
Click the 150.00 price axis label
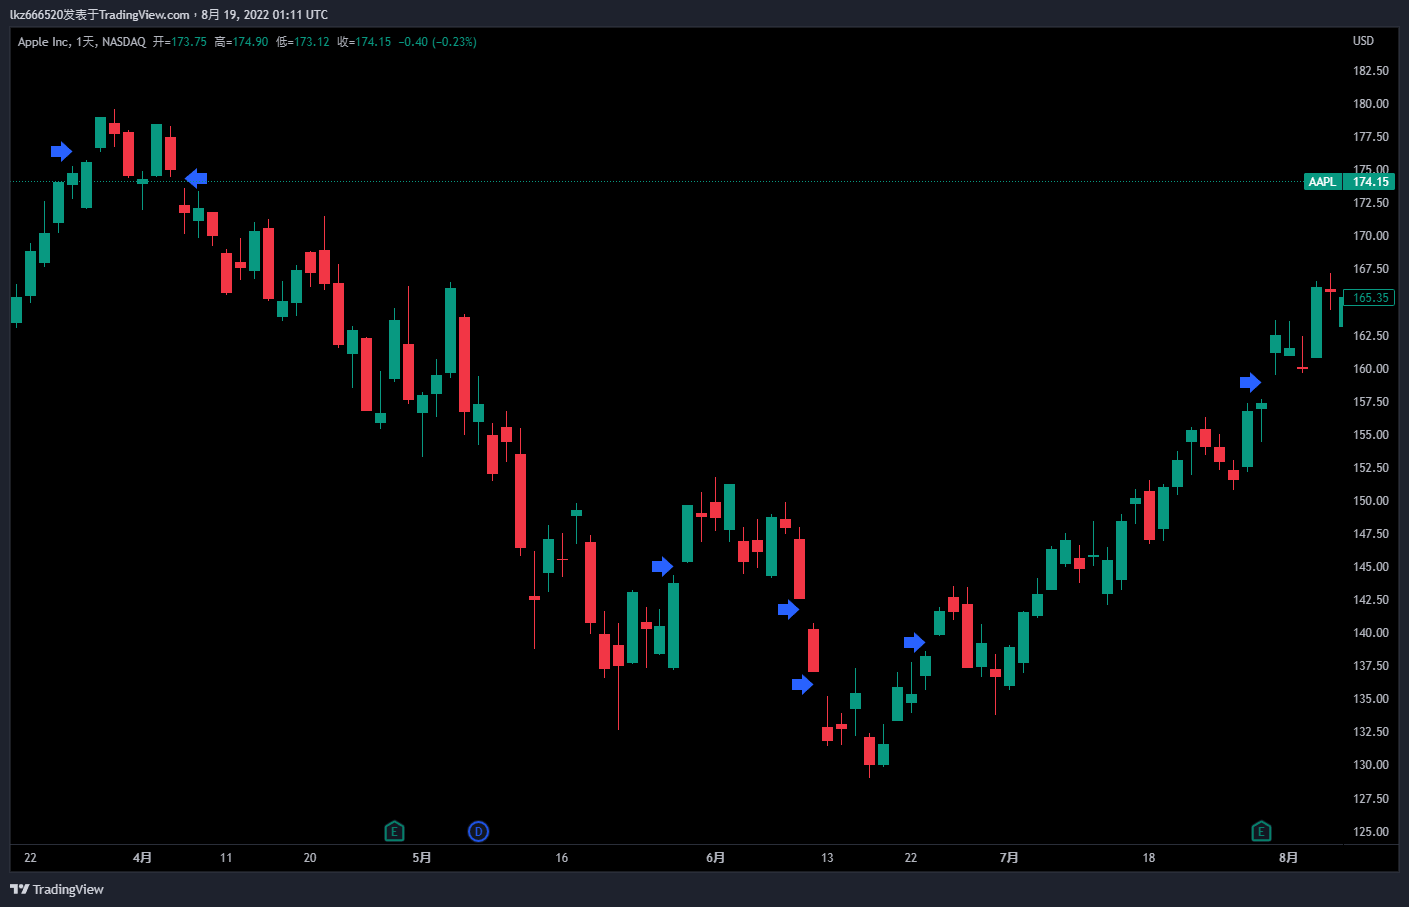tap(1371, 501)
